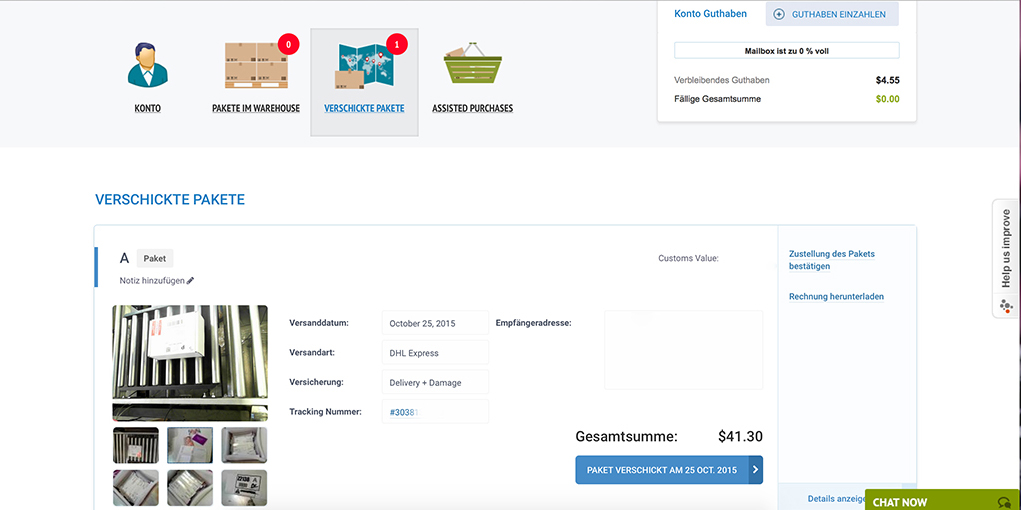
Task: Go to Assisted Purchases tab label
Action: (473, 109)
